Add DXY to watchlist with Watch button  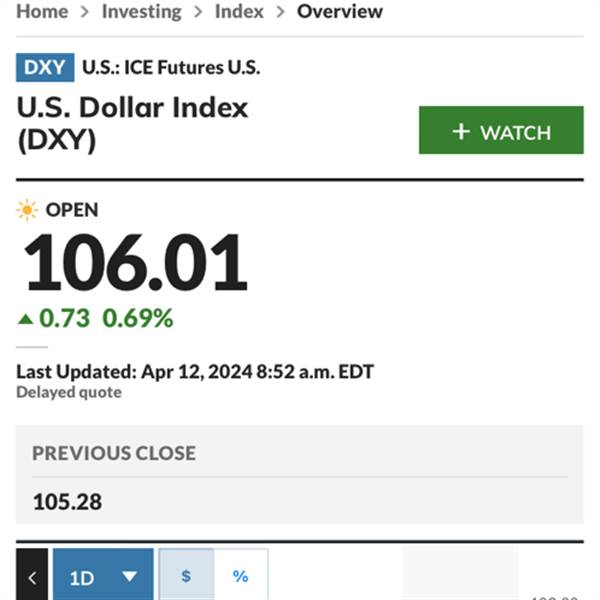[501, 130]
